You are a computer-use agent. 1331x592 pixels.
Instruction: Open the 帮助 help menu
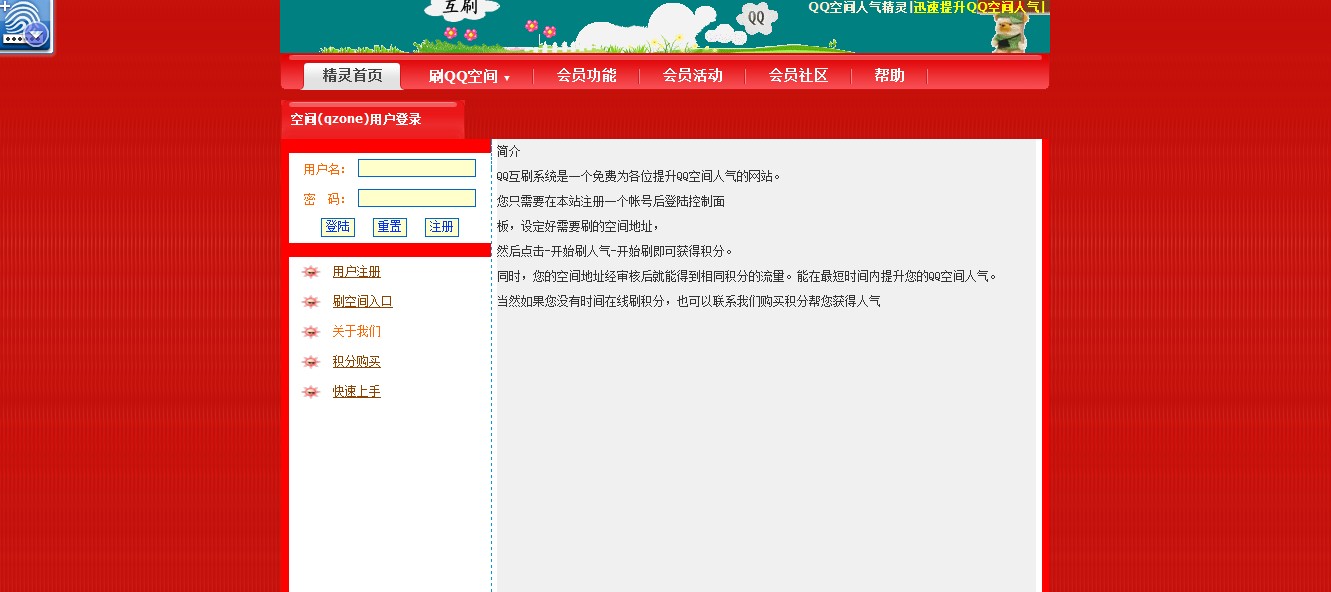(x=889, y=76)
